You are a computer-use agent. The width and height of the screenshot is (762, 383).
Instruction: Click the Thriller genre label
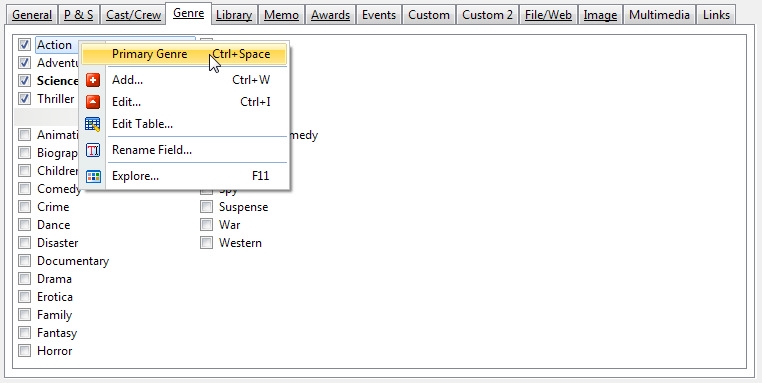(x=55, y=99)
